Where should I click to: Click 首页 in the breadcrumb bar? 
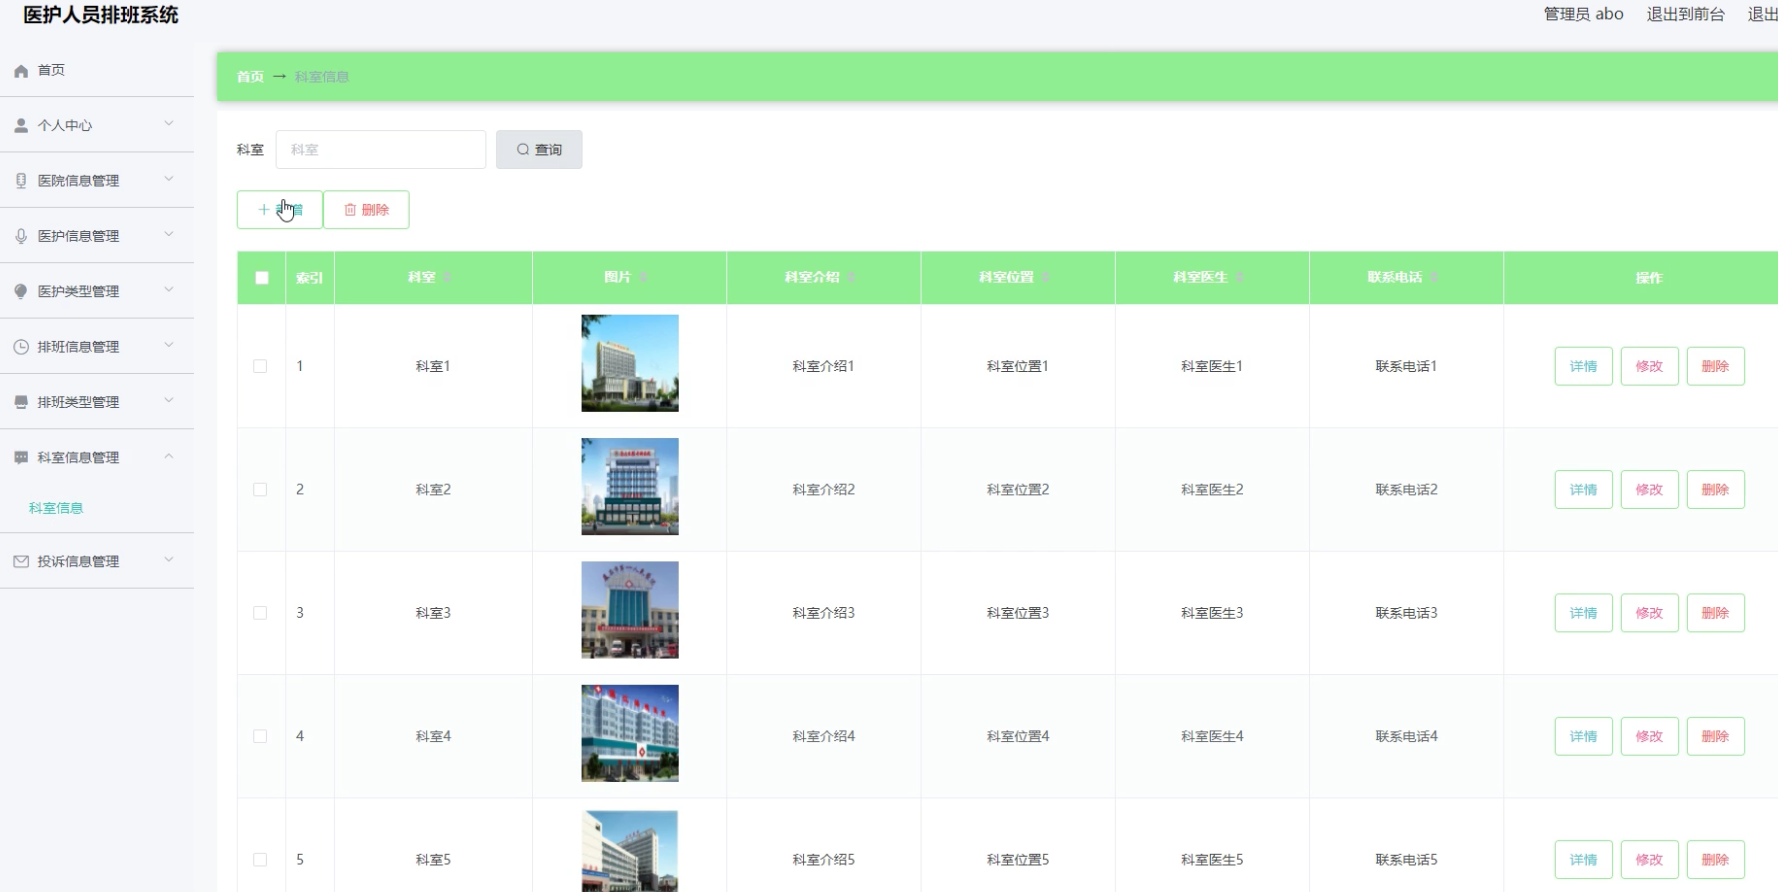coord(250,77)
